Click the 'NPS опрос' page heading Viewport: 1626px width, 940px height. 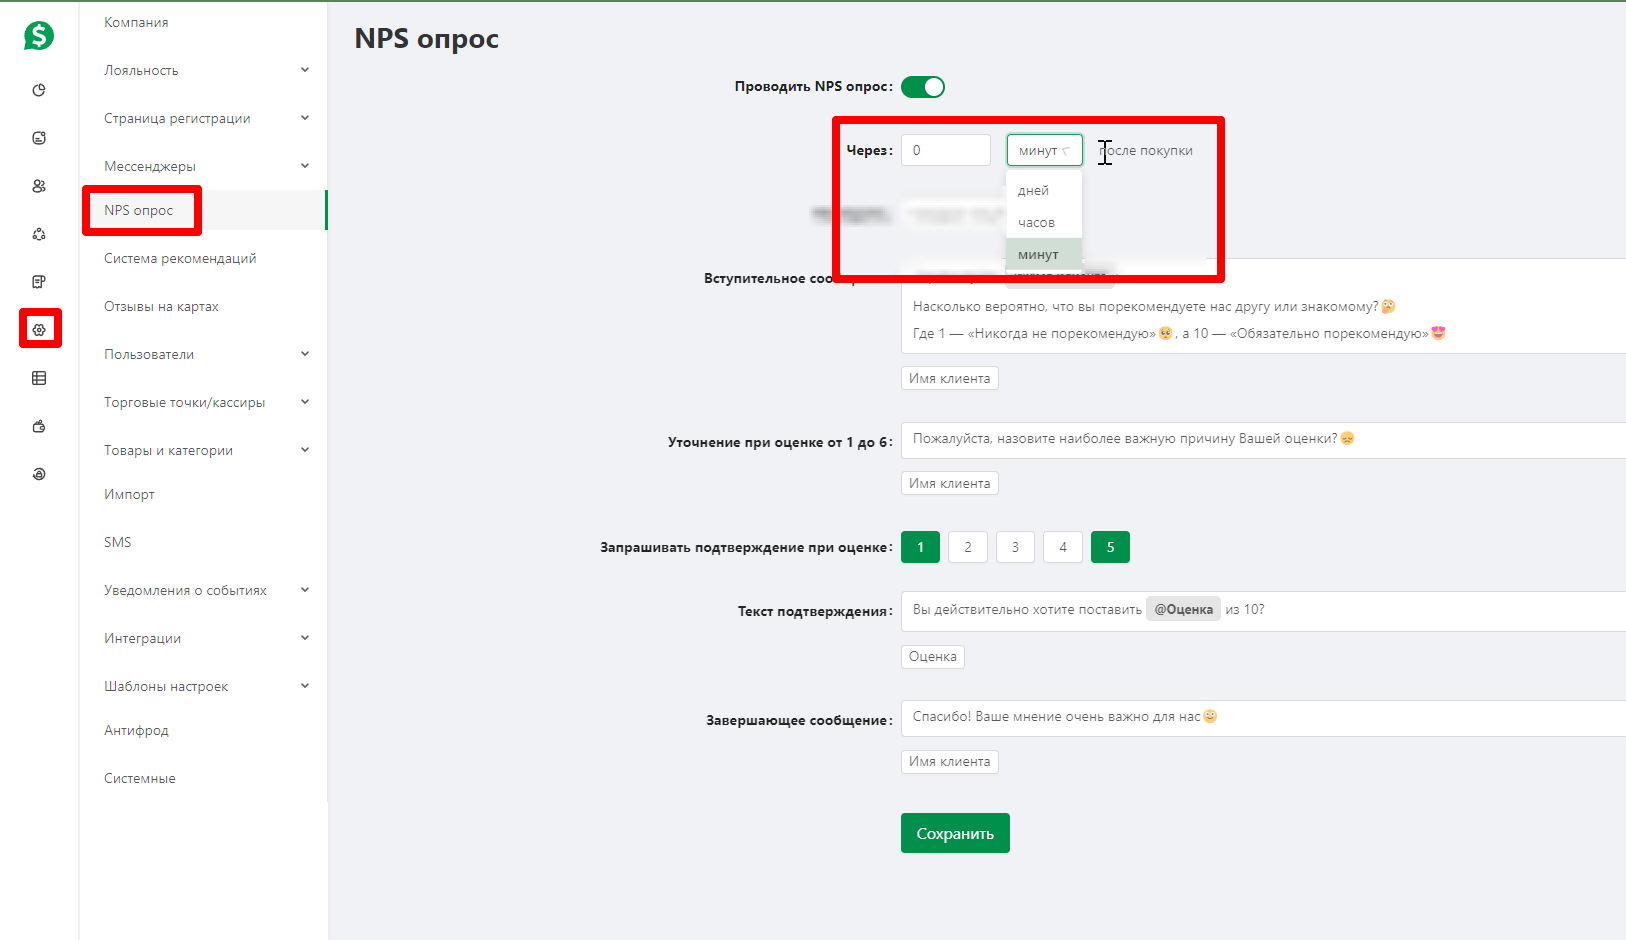pos(427,39)
